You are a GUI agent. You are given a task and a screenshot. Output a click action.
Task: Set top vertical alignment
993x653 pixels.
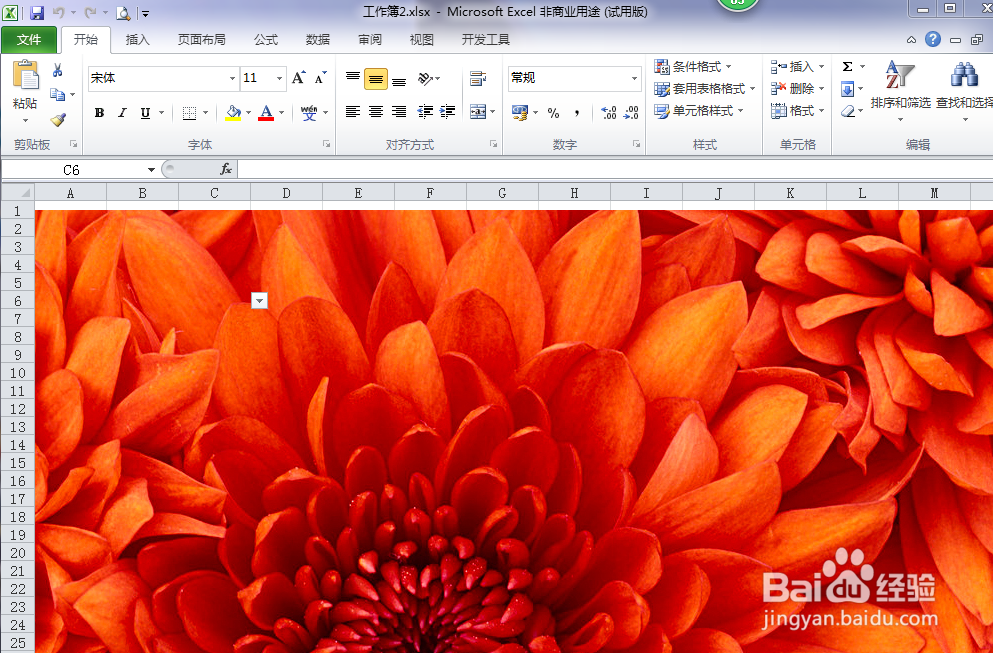[x=353, y=78]
